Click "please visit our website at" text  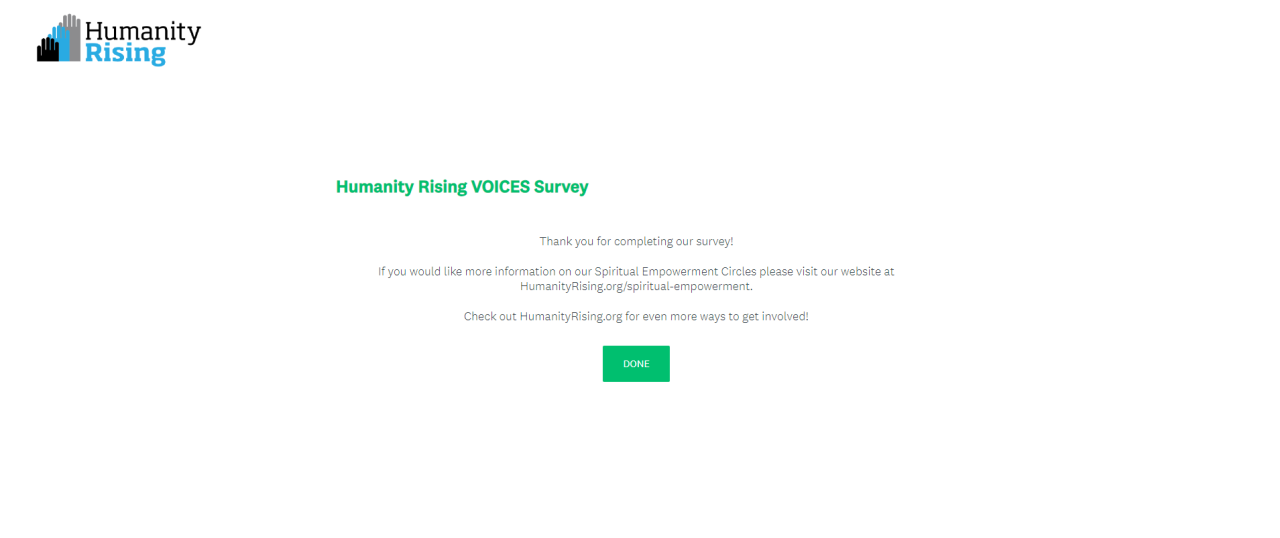tap(827, 272)
